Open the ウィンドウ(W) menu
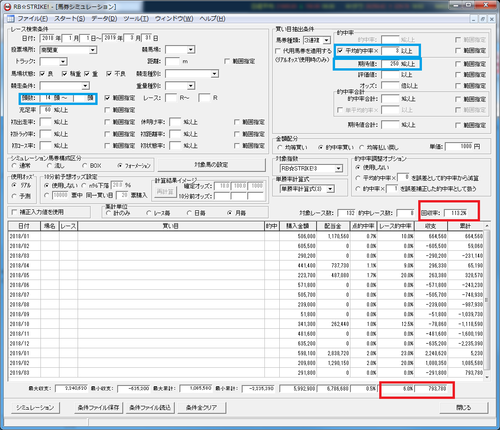The width and height of the screenshot is (500, 430). coord(174,19)
